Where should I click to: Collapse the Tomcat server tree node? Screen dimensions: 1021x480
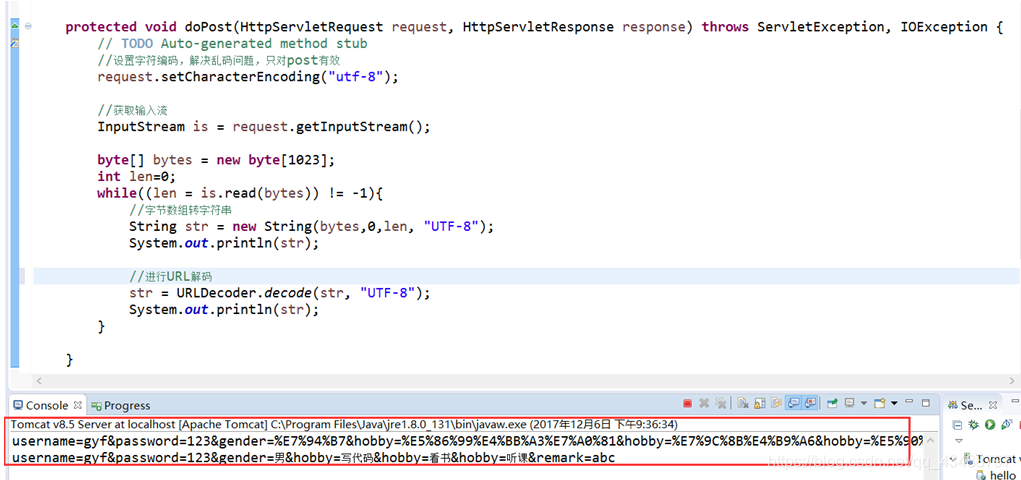953,459
